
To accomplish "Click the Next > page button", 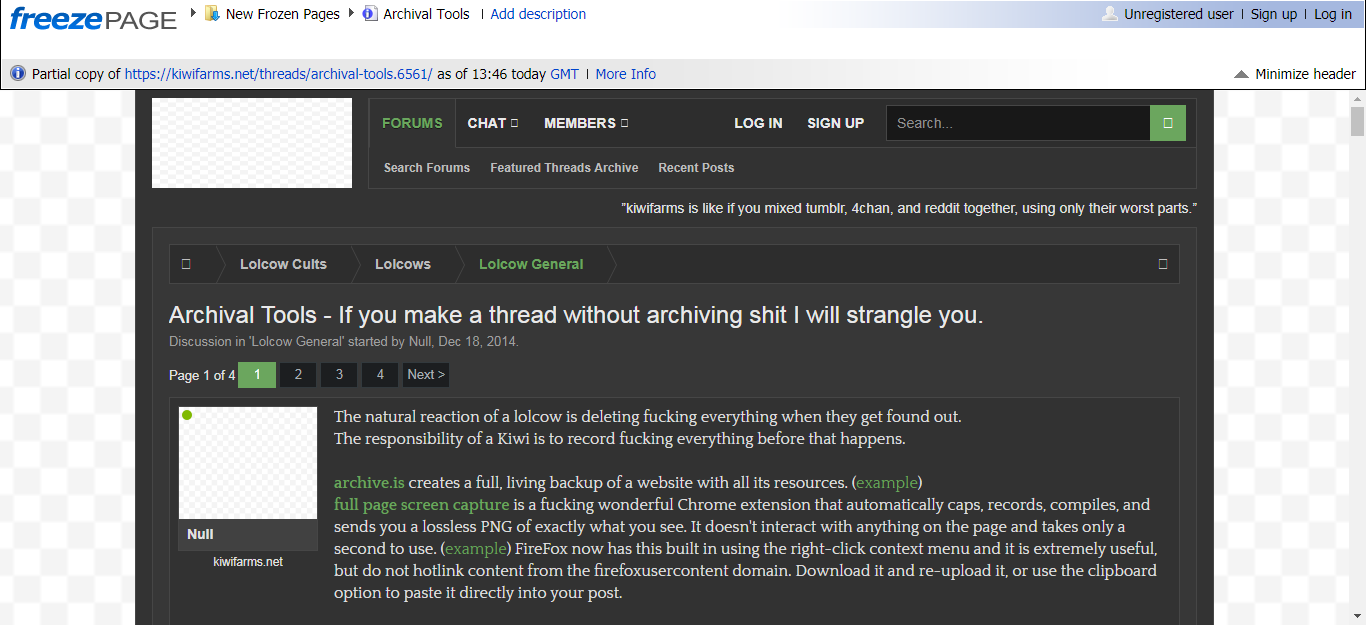I will tap(426, 375).
